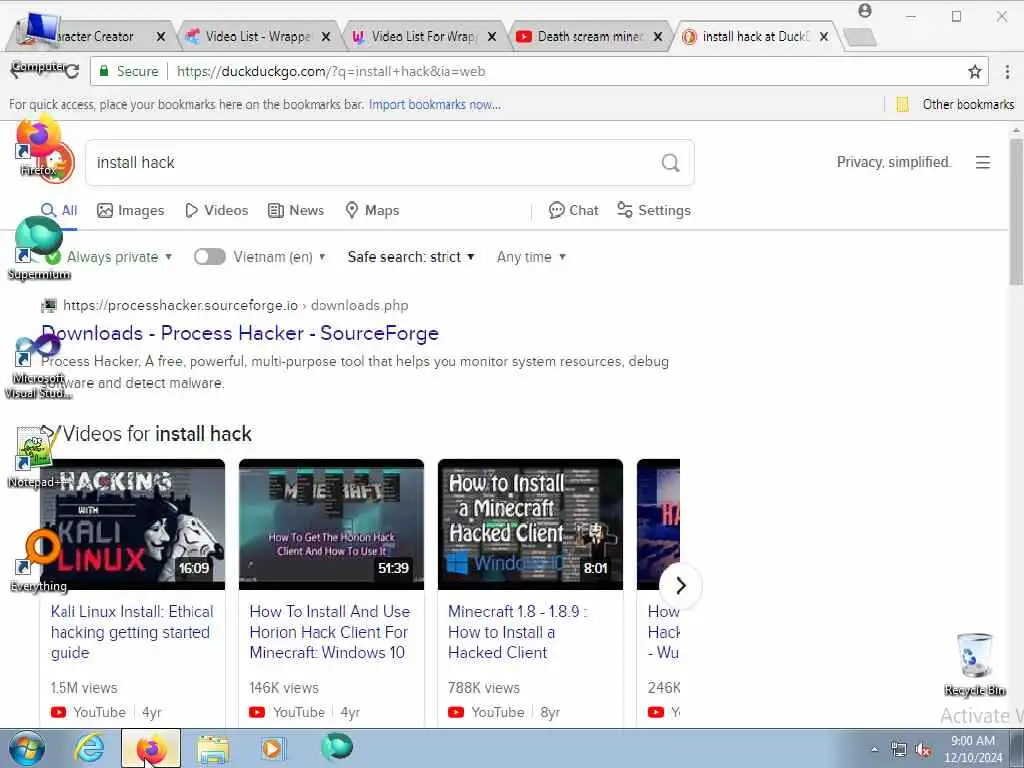Click the muted volume tray icon
This screenshot has height=768, width=1024.
coord(923,750)
